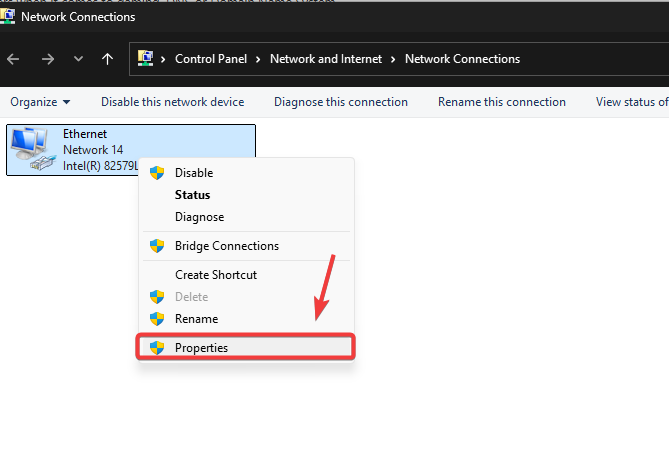The image size is (669, 453).
Task: Click Rename this connection in toolbar
Action: pos(501,102)
